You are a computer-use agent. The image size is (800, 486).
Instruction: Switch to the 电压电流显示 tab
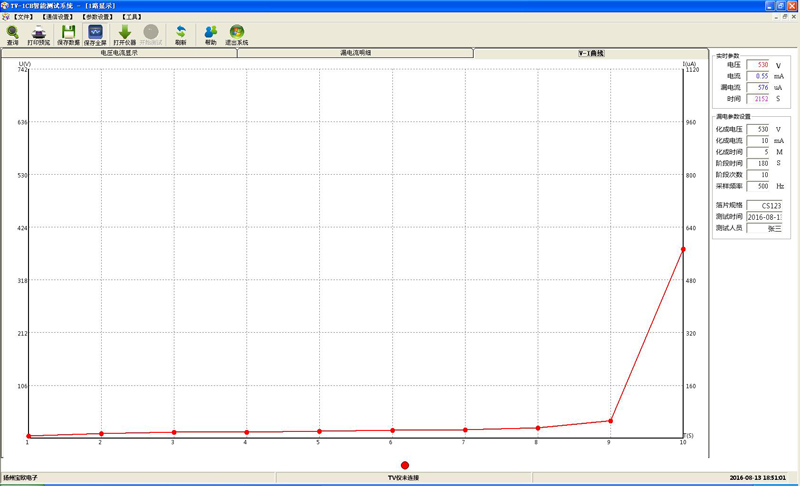point(119,53)
